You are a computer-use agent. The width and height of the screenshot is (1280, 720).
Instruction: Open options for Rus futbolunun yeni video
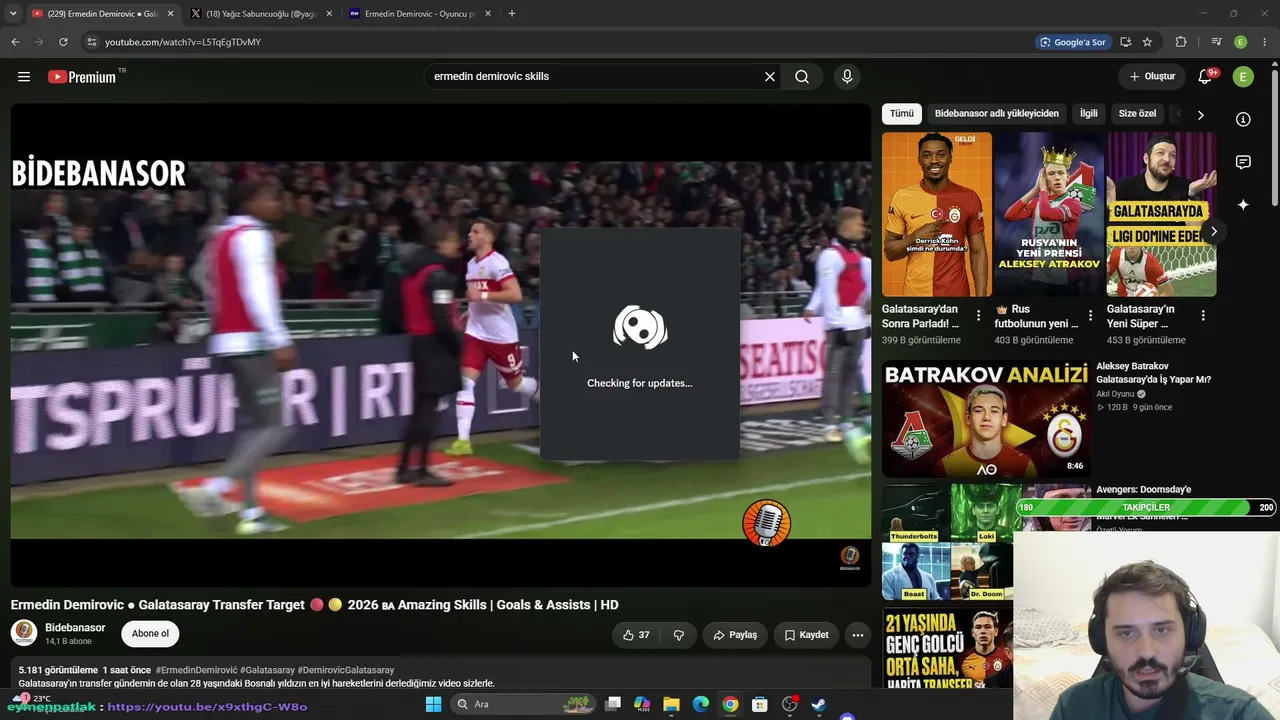tap(1091, 316)
